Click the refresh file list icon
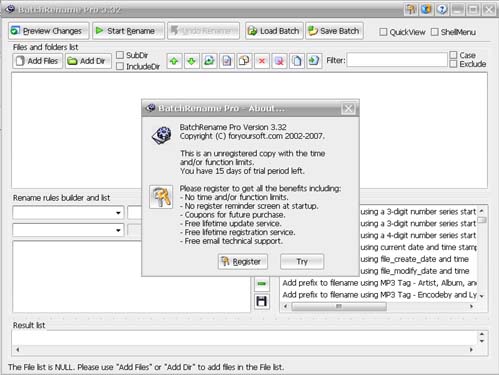Viewport: 499px width, 375px height. [x=209, y=61]
